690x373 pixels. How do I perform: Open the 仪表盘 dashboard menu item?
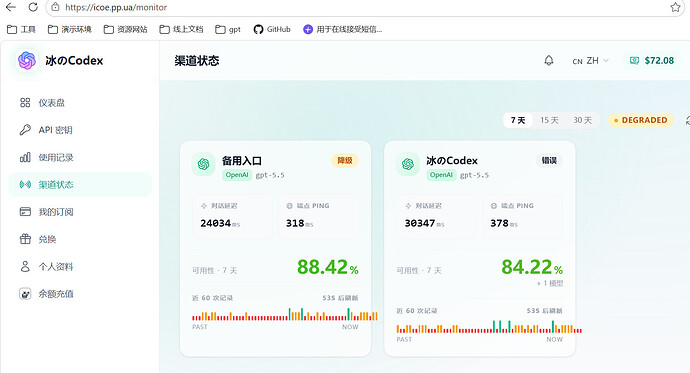tap(80, 103)
